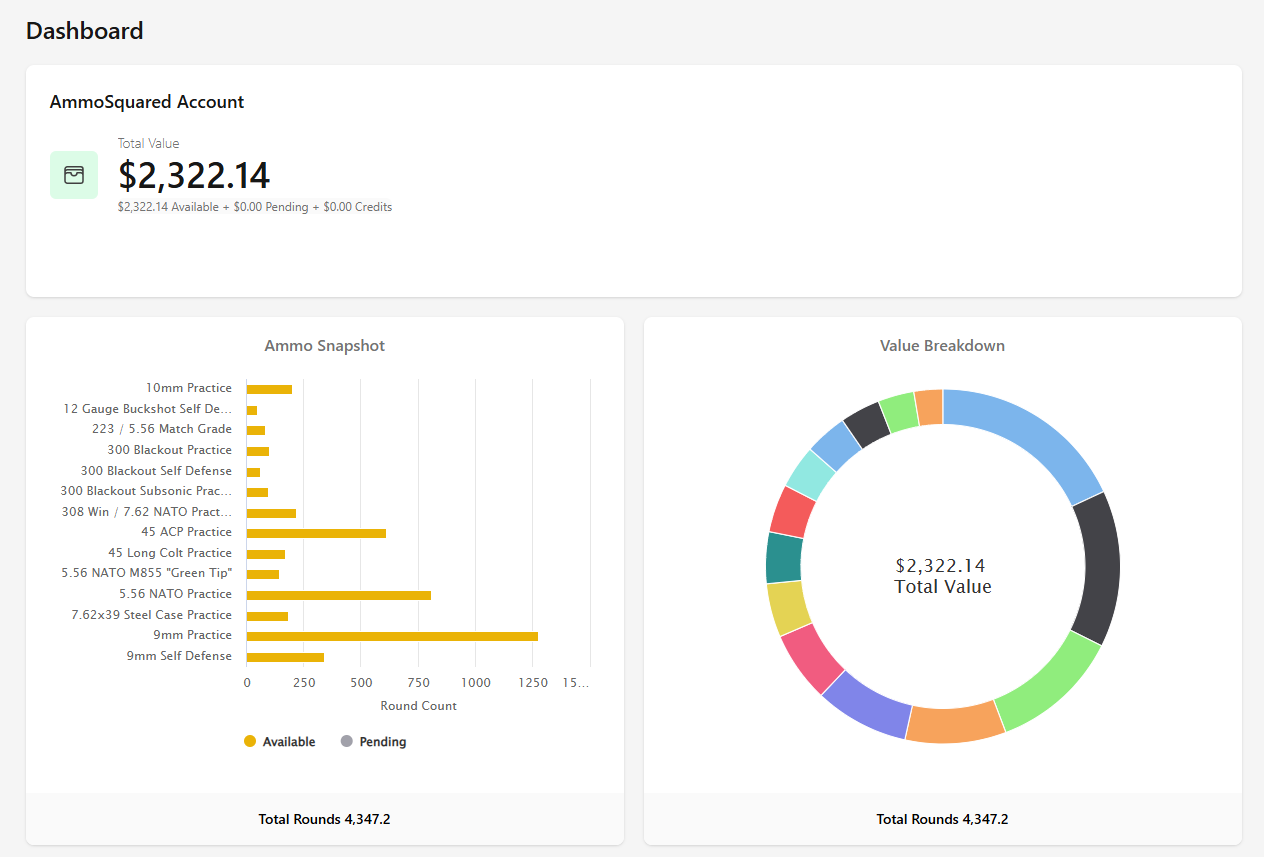Click the yellow donut chart segment

click(x=788, y=607)
